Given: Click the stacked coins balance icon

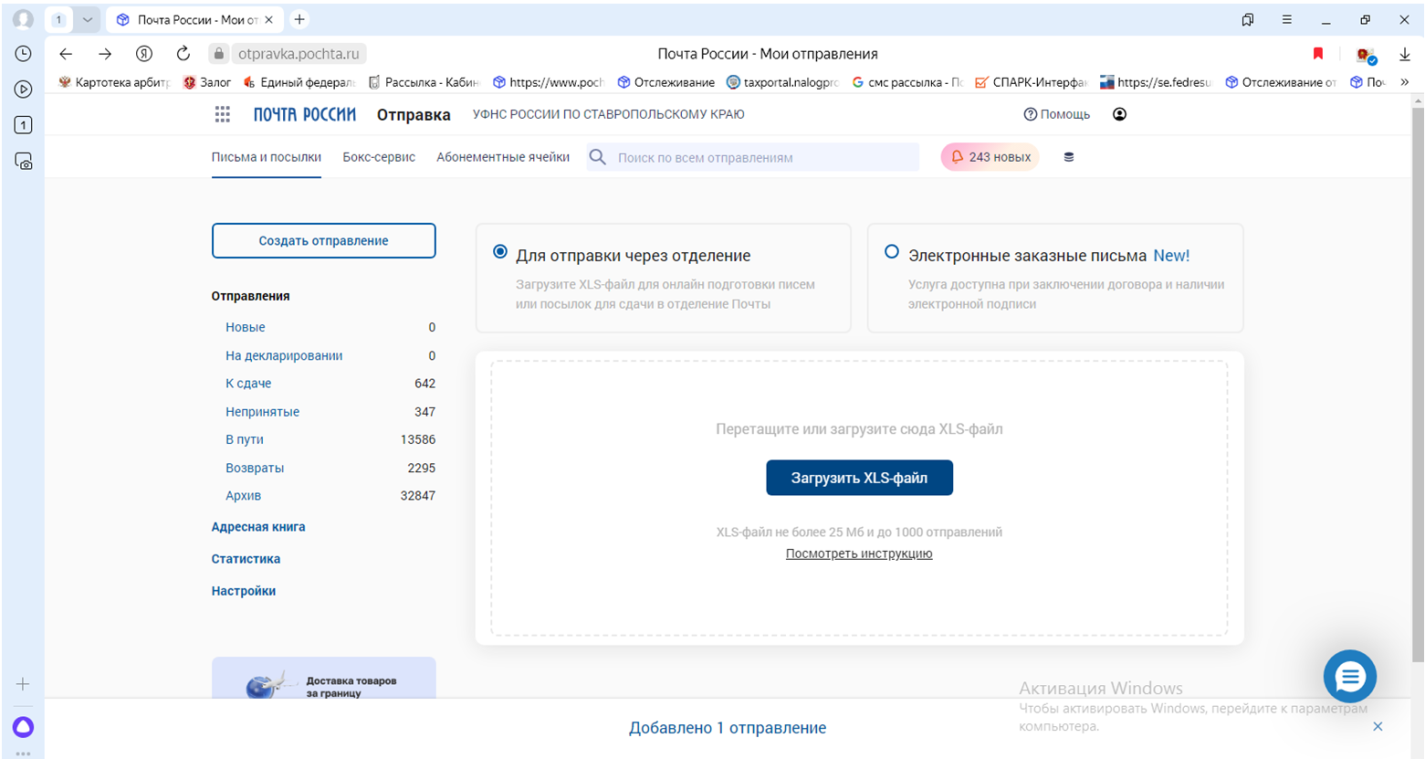Looking at the screenshot, I should 1068,158.
